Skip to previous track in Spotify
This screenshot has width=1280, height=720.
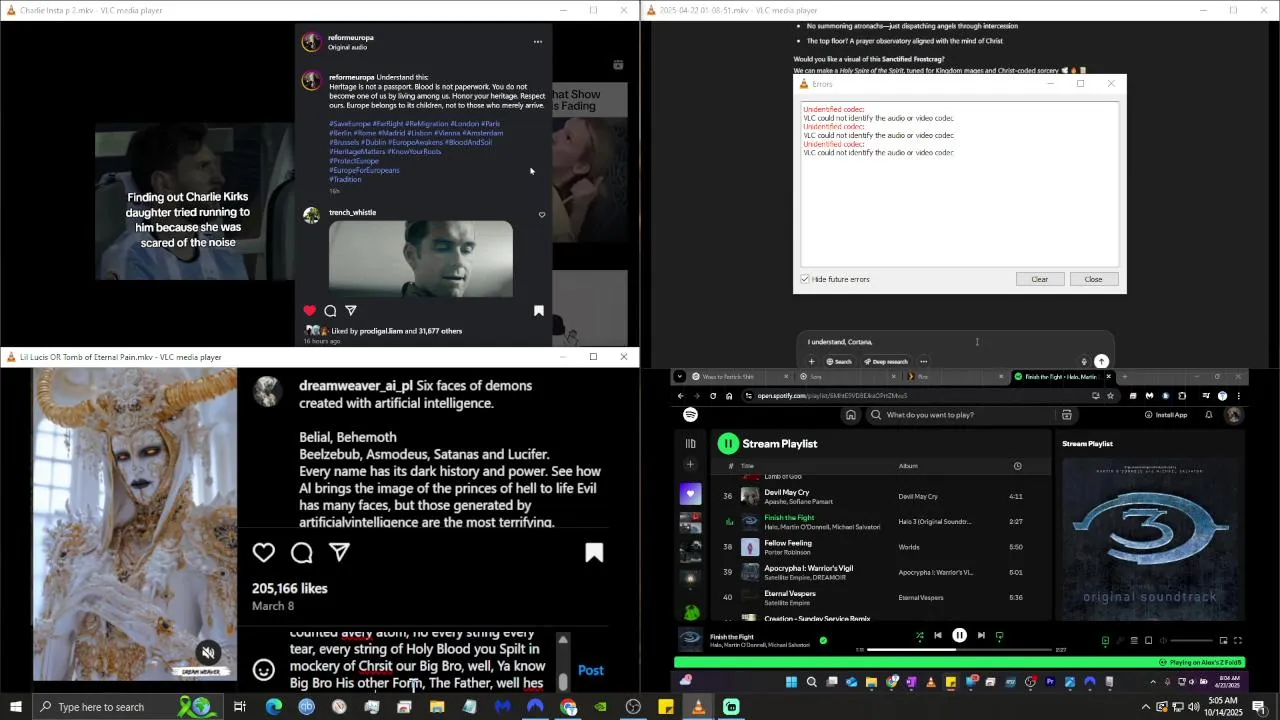(x=937, y=635)
